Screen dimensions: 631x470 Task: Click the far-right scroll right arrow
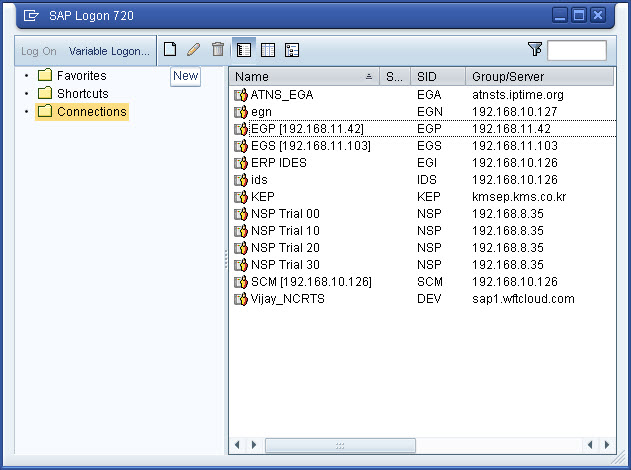(607, 445)
